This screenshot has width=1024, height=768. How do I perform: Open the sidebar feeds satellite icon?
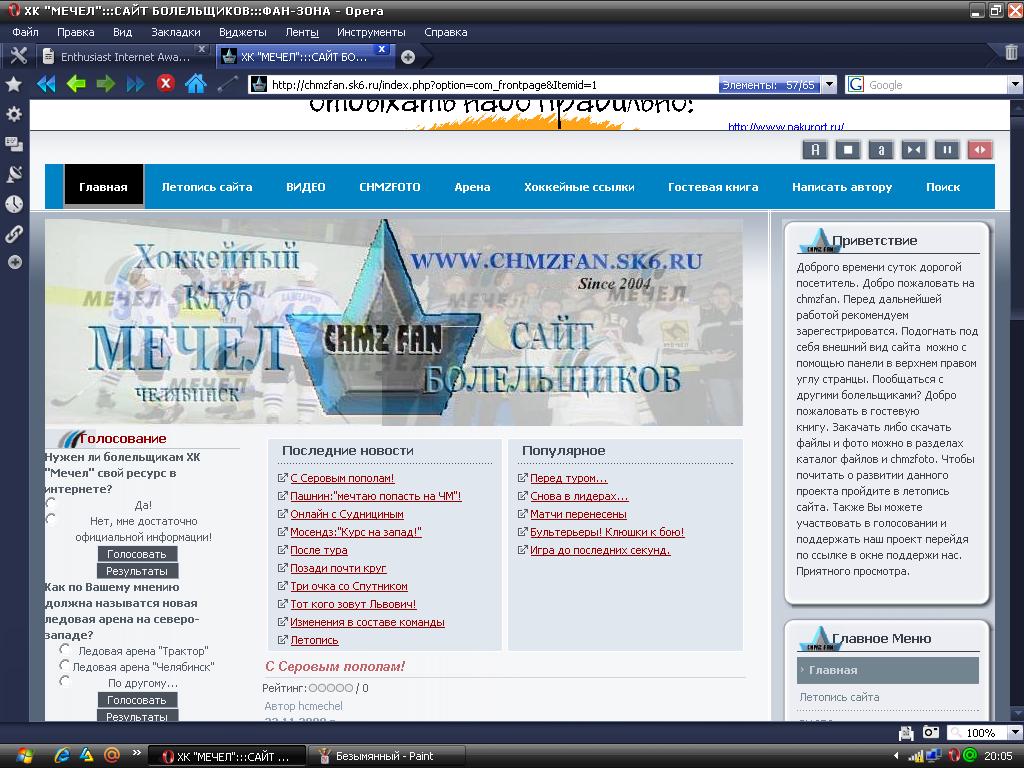click(14, 174)
